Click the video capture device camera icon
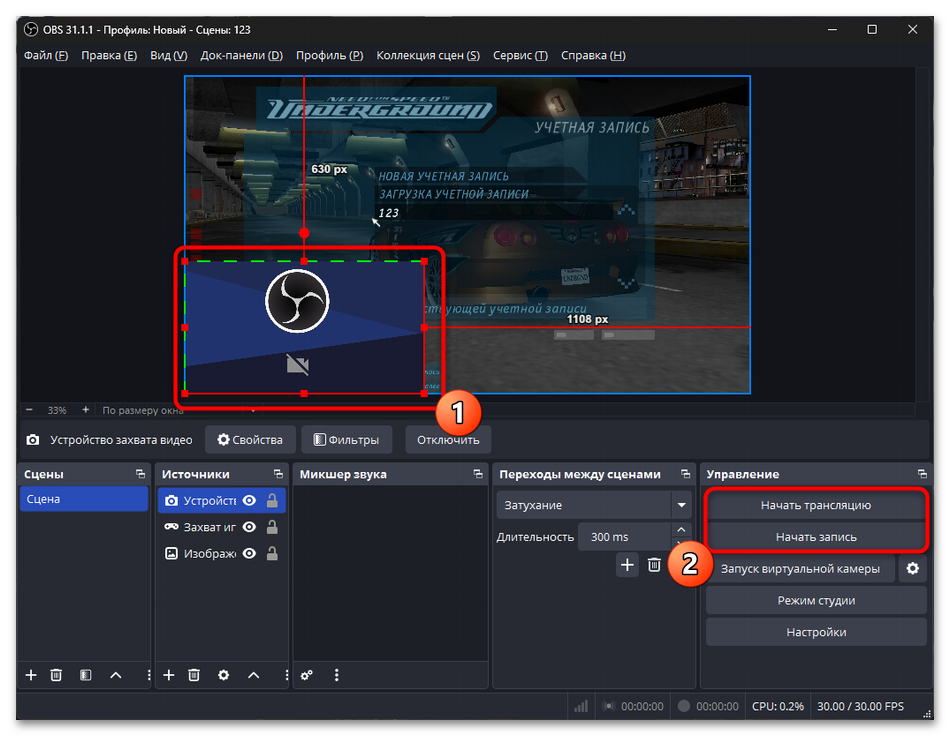 pyautogui.click(x=171, y=501)
